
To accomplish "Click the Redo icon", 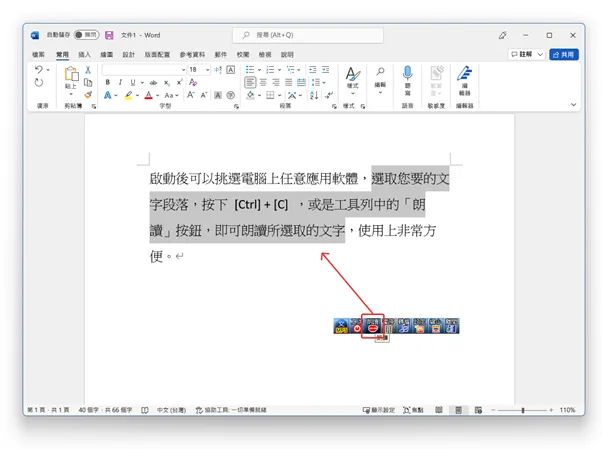I will click(39, 83).
